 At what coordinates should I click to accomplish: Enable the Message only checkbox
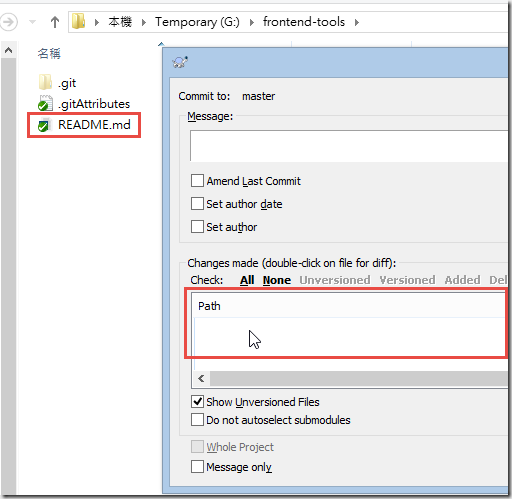tap(197, 467)
